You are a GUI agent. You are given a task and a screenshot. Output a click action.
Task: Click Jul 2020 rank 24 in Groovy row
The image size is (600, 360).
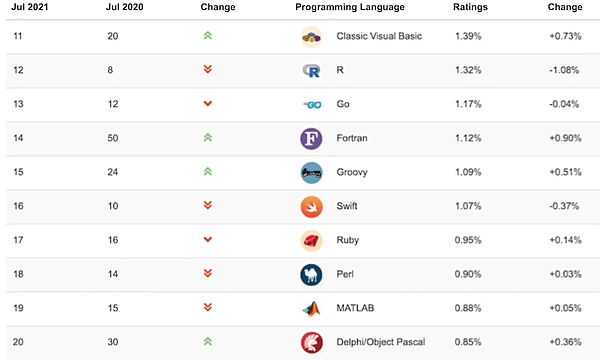pyautogui.click(x=112, y=172)
